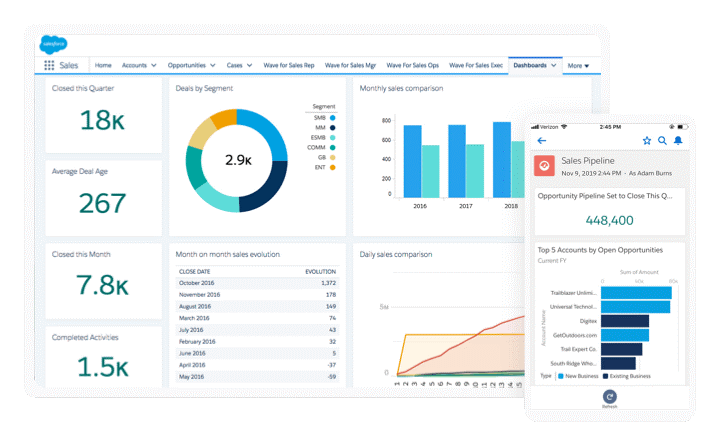Open the Wave for Sales Rep tab
720x446 pixels.
point(289,65)
